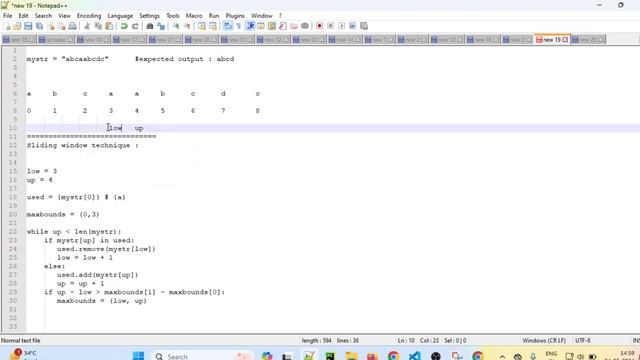The image size is (640, 360).
Task: Click the Open file toolbar icon
Action: point(17,26)
